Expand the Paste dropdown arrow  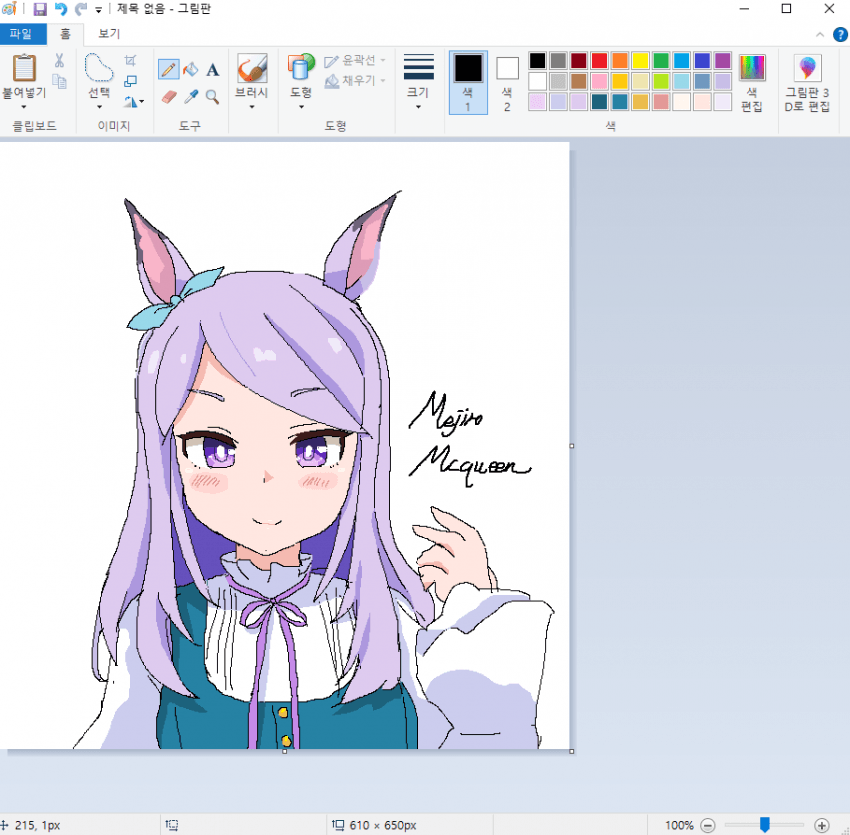click(24, 107)
